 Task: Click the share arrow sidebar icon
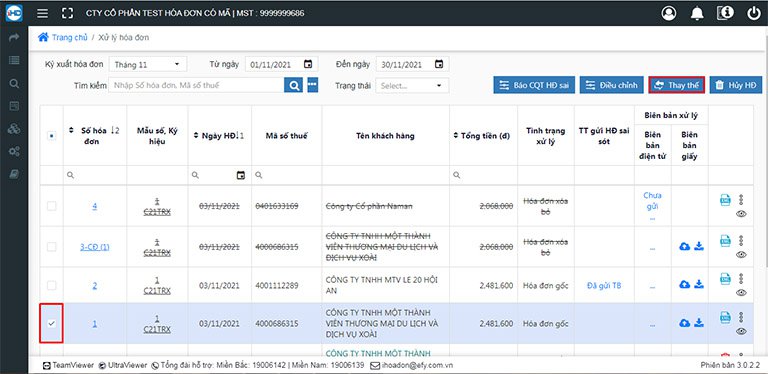(x=14, y=37)
